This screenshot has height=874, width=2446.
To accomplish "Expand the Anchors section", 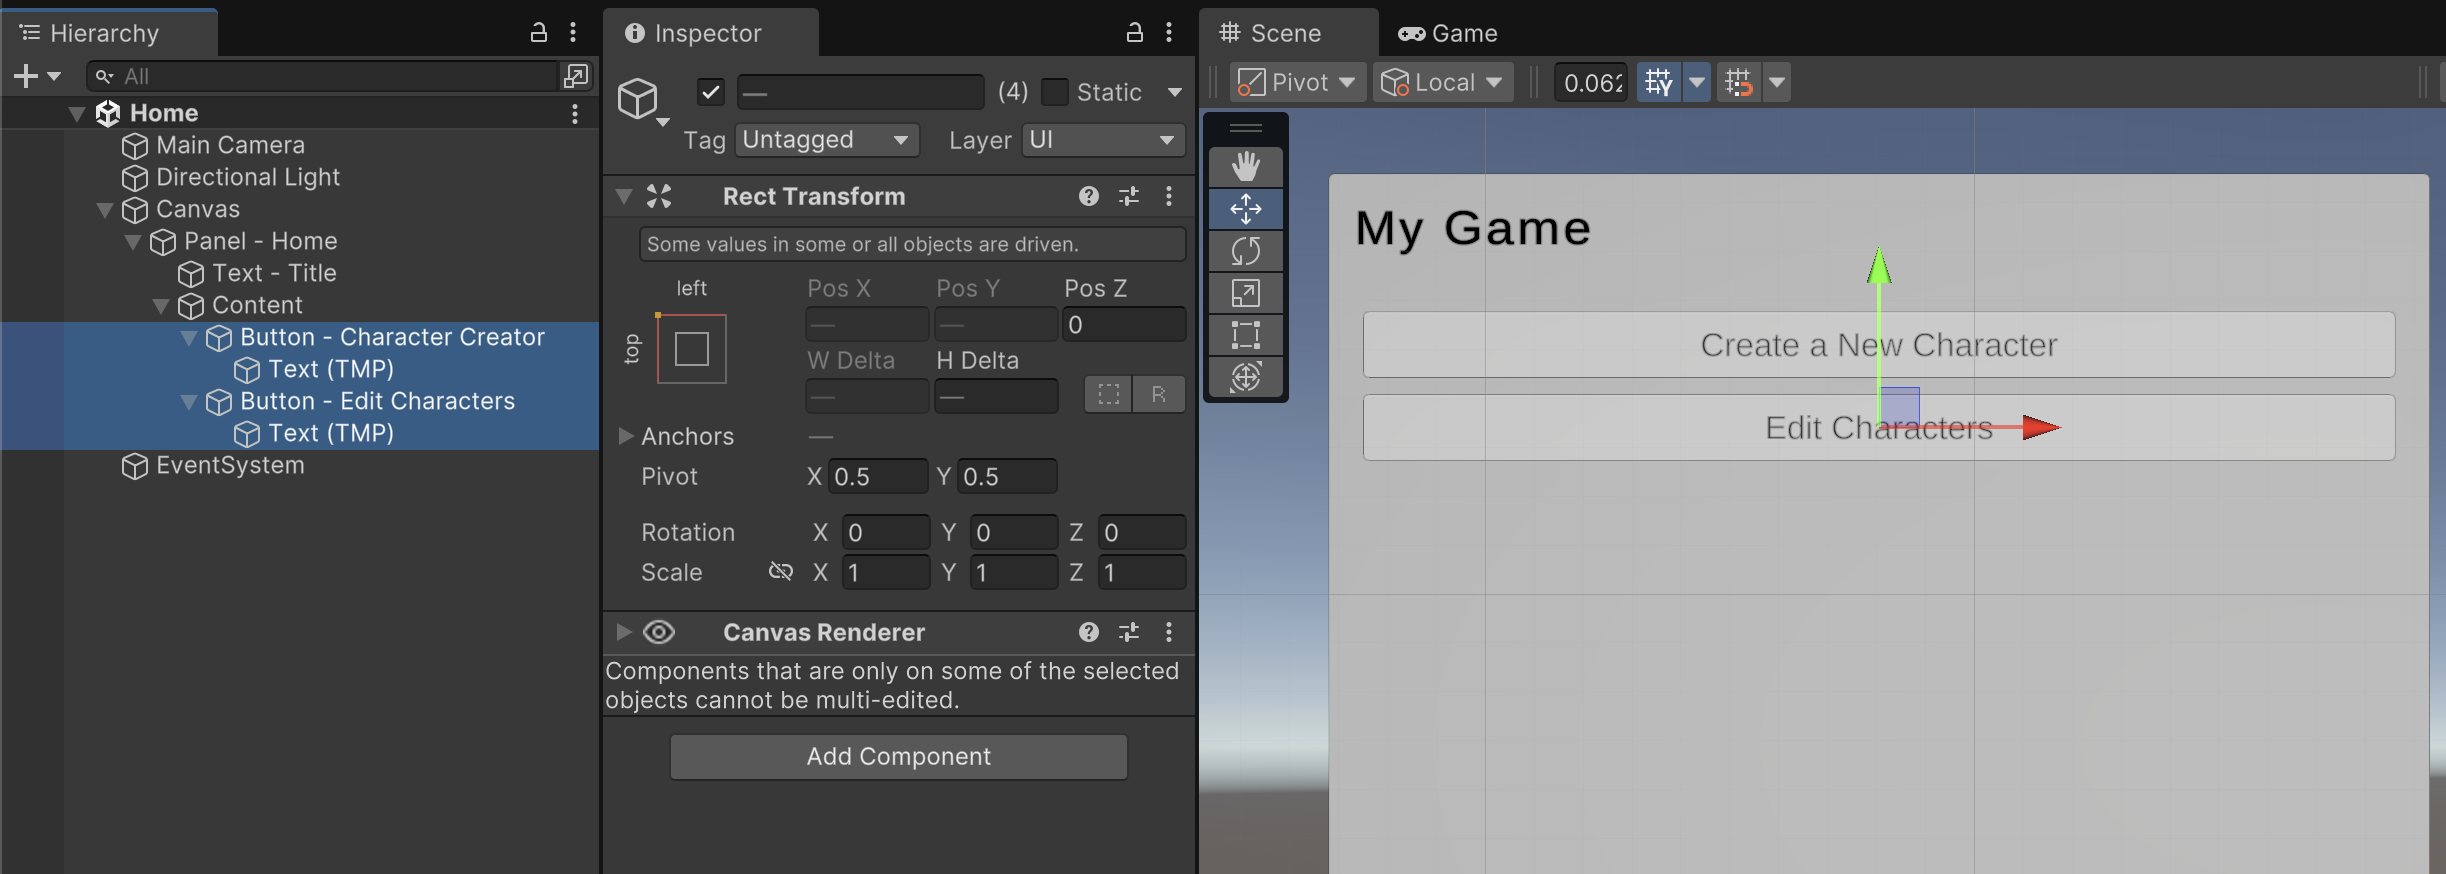I will [626, 436].
